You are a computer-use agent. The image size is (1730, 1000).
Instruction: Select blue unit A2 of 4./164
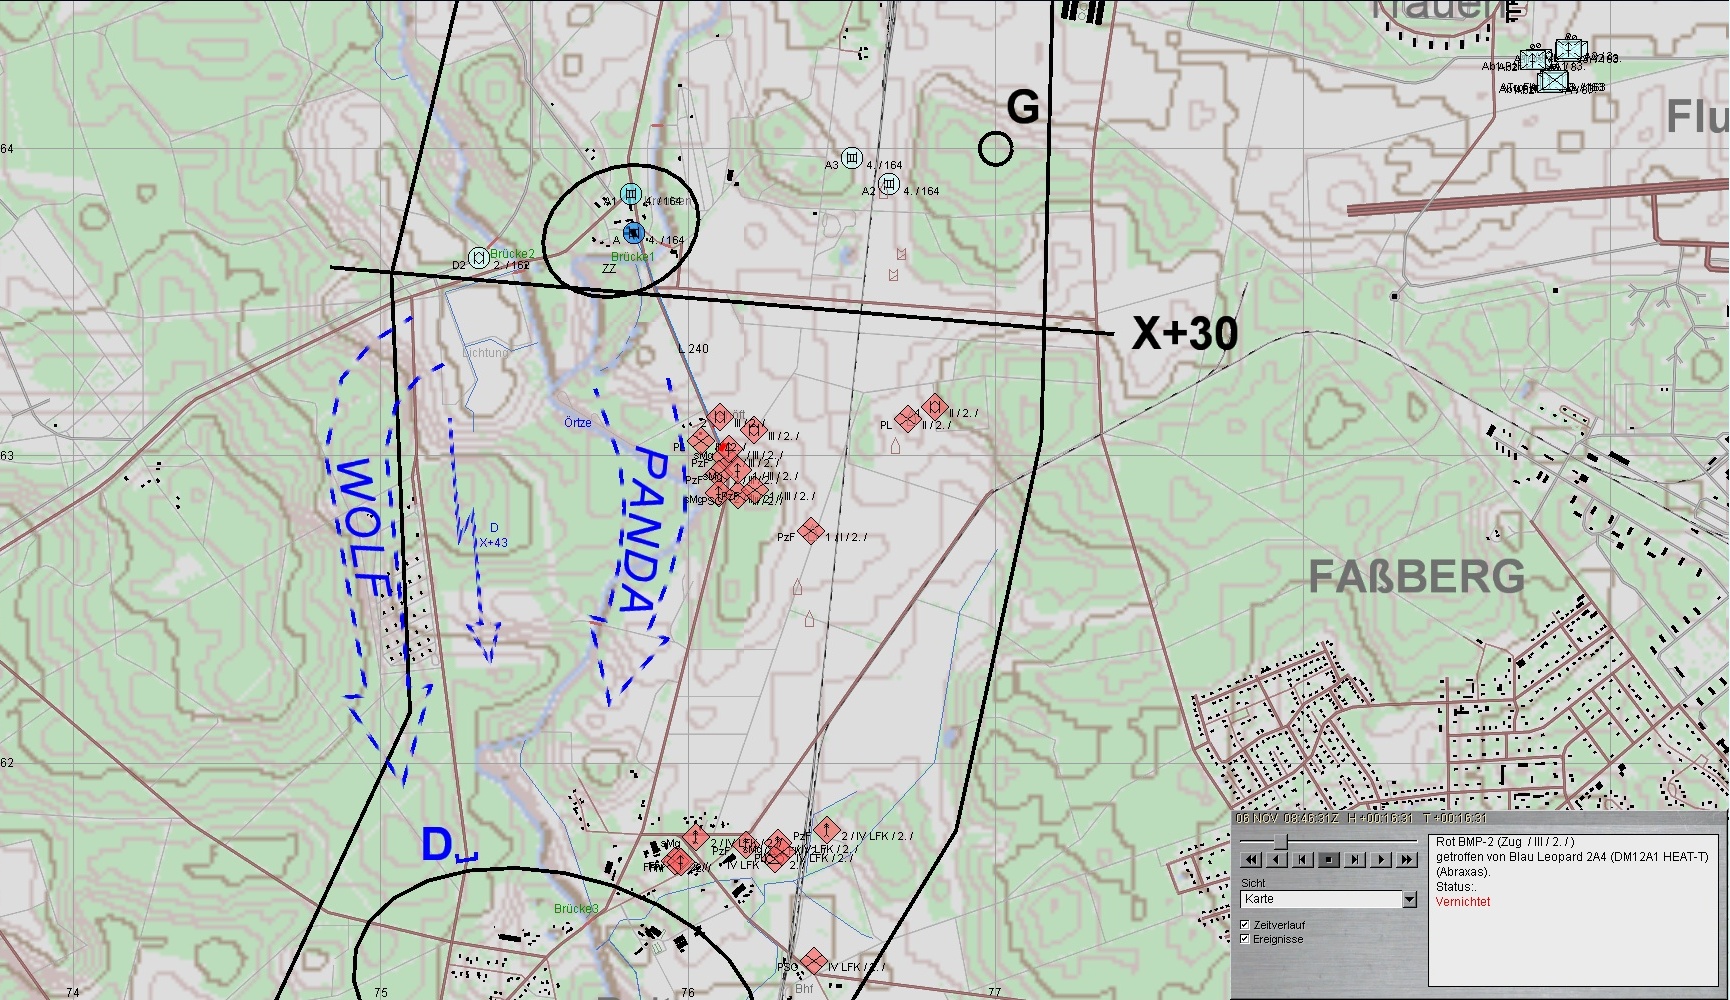889,184
